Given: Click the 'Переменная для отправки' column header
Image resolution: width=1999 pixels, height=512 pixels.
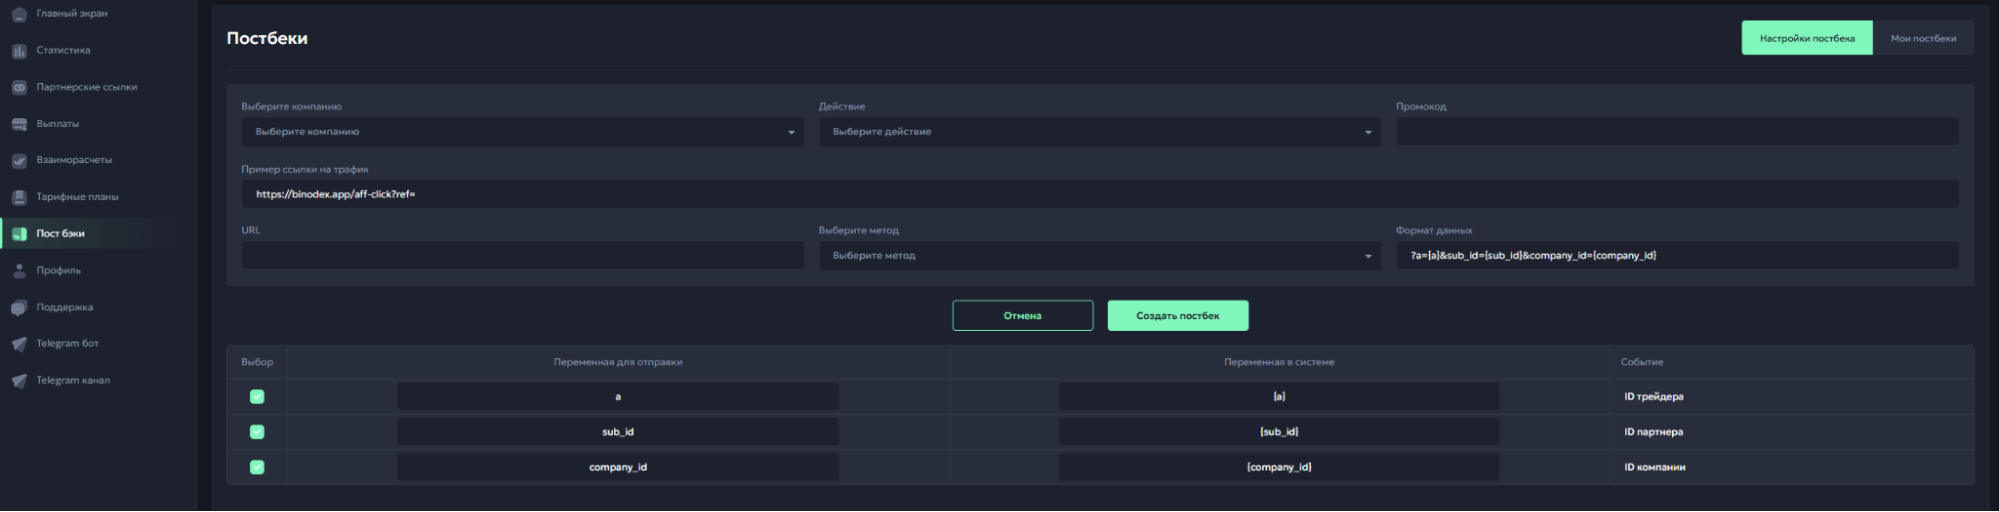Looking at the screenshot, I should point(618,362).
